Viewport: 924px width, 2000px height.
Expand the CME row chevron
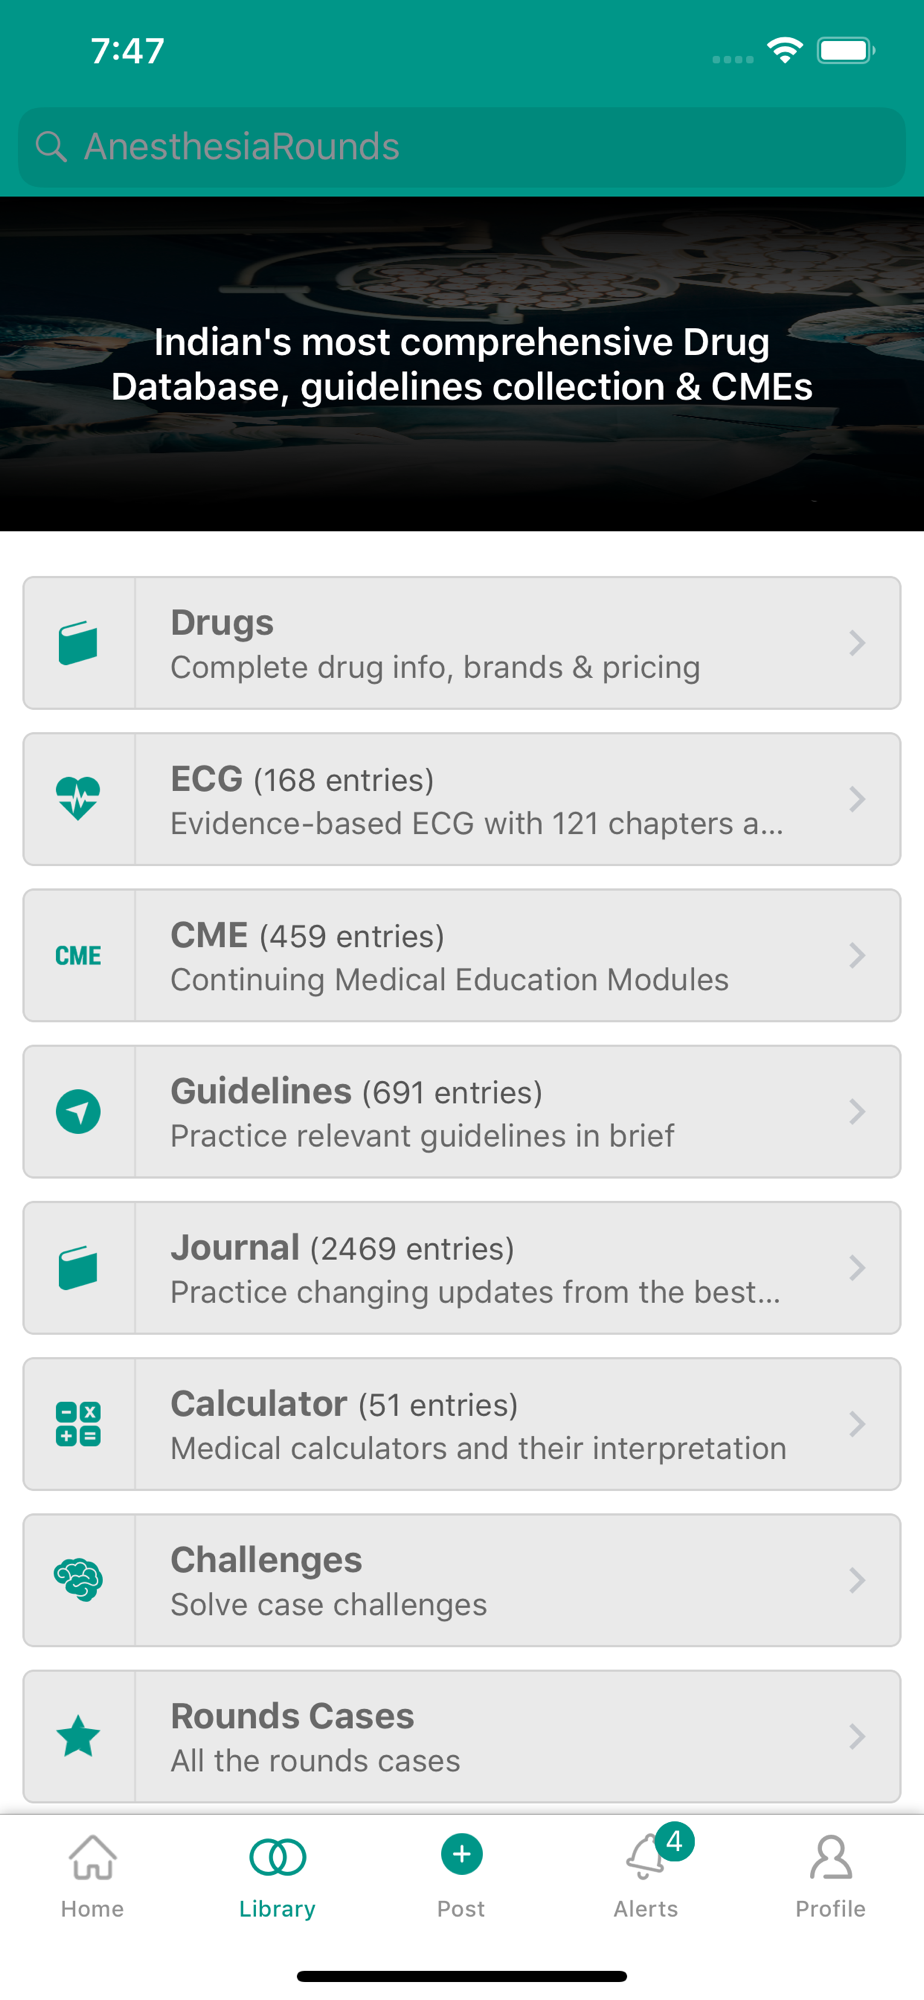click(x=857, y=956)
